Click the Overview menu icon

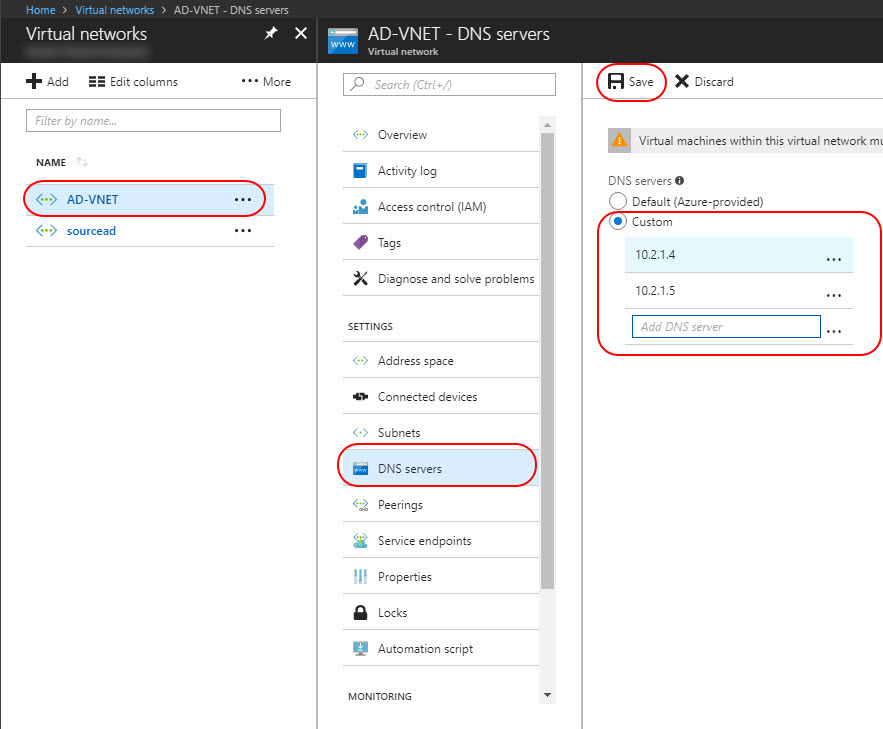pos(360,135)
